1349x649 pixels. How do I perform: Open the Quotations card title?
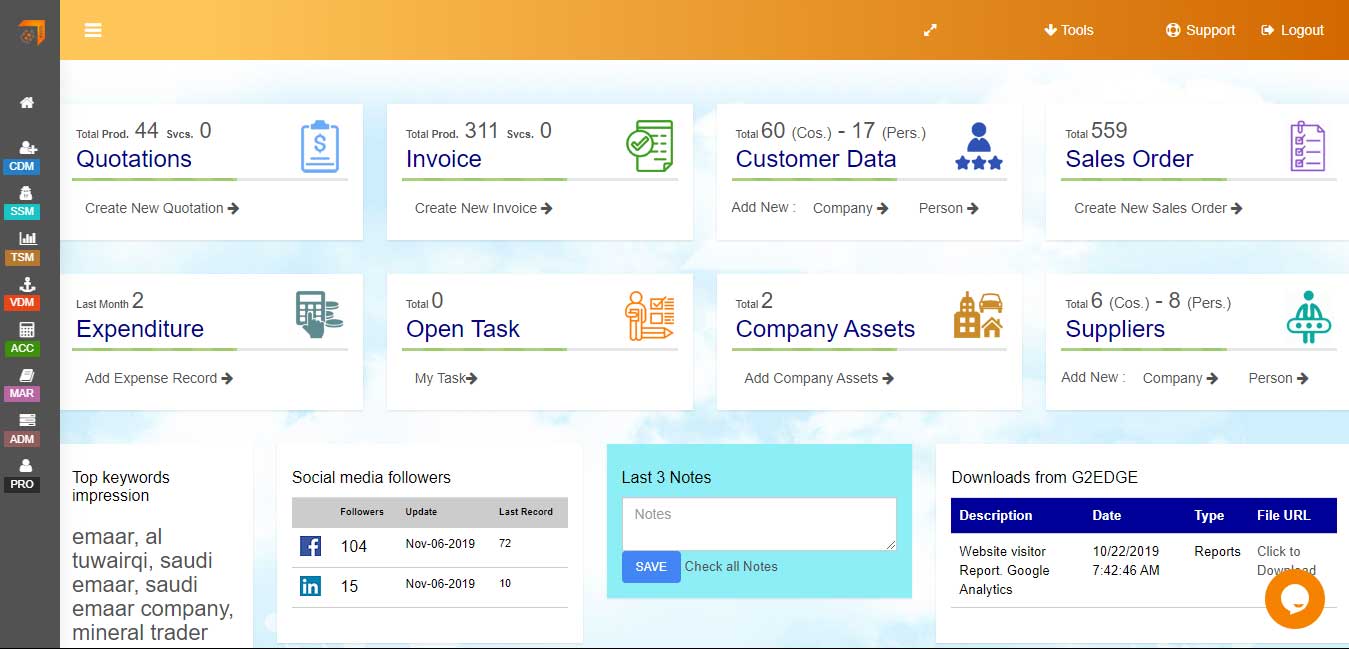click(x=134, y=159)
